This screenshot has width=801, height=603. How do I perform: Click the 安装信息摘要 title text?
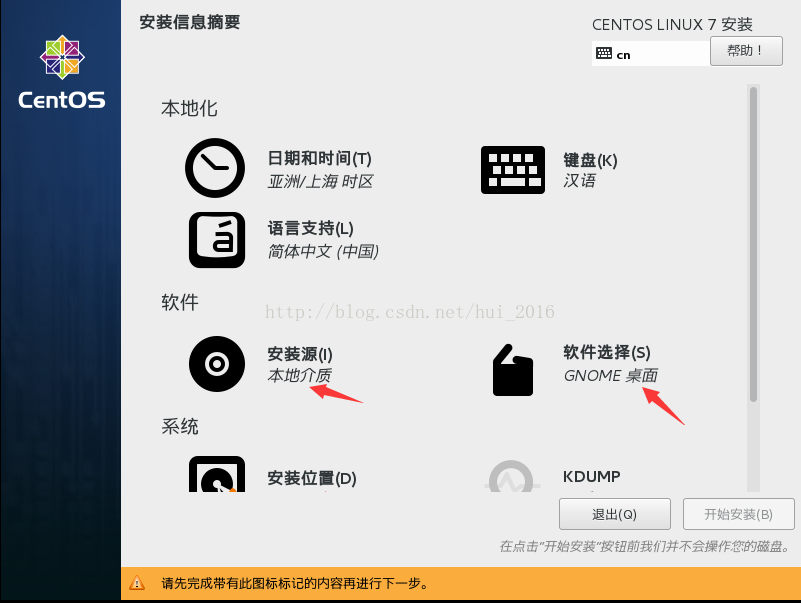pyautogui.click(x=190, y=22)
